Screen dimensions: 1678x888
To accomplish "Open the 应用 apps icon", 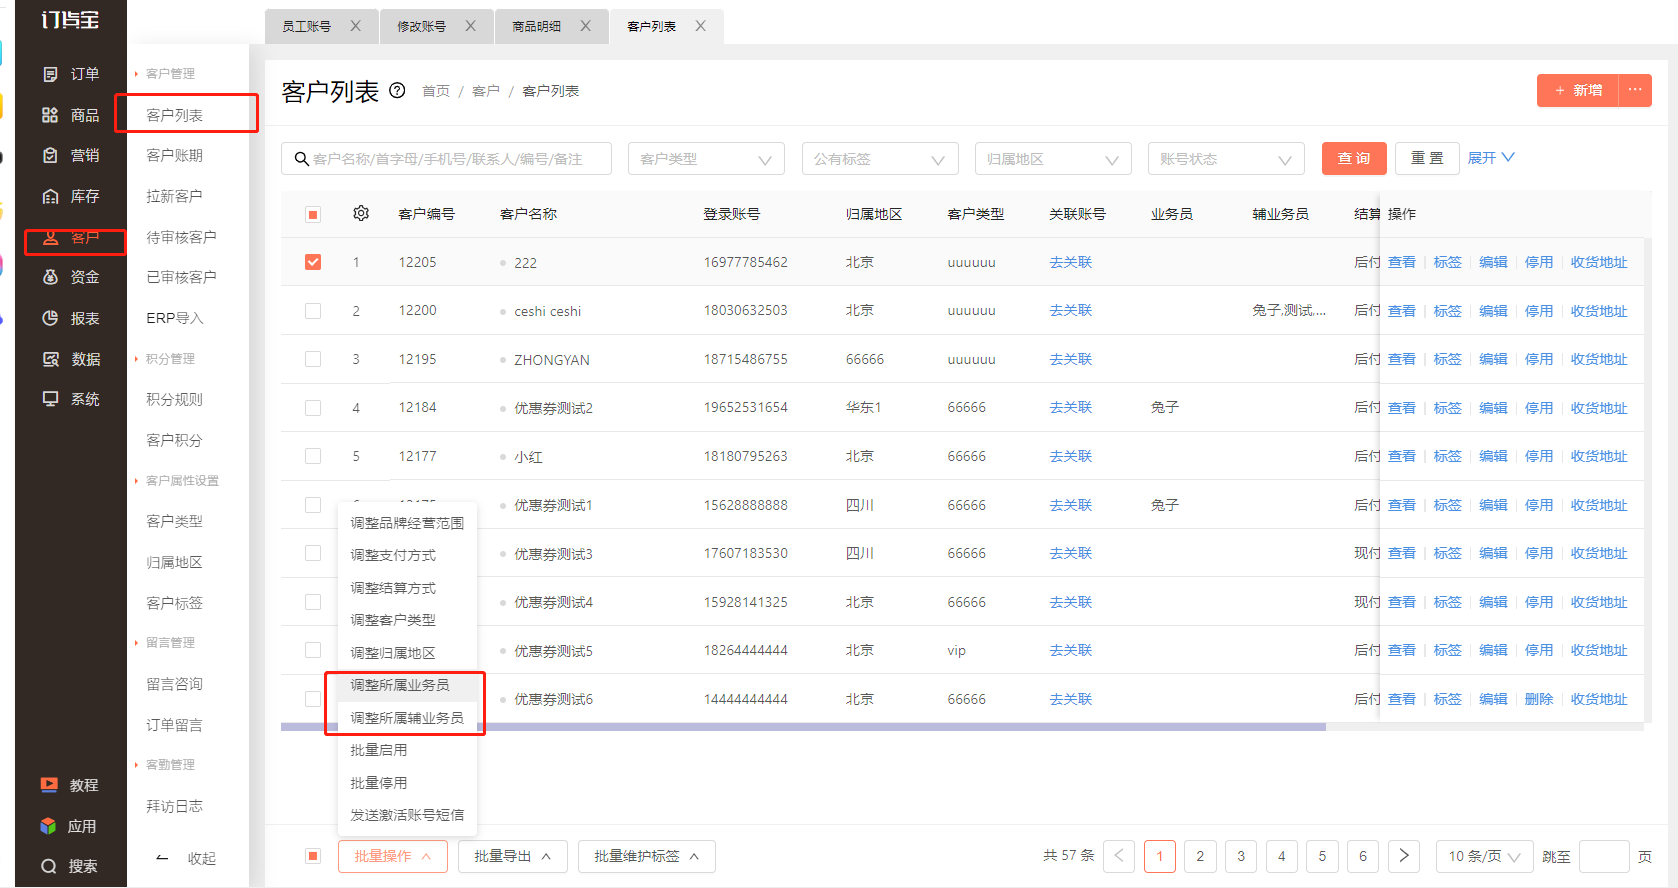I will click(49, 826).
